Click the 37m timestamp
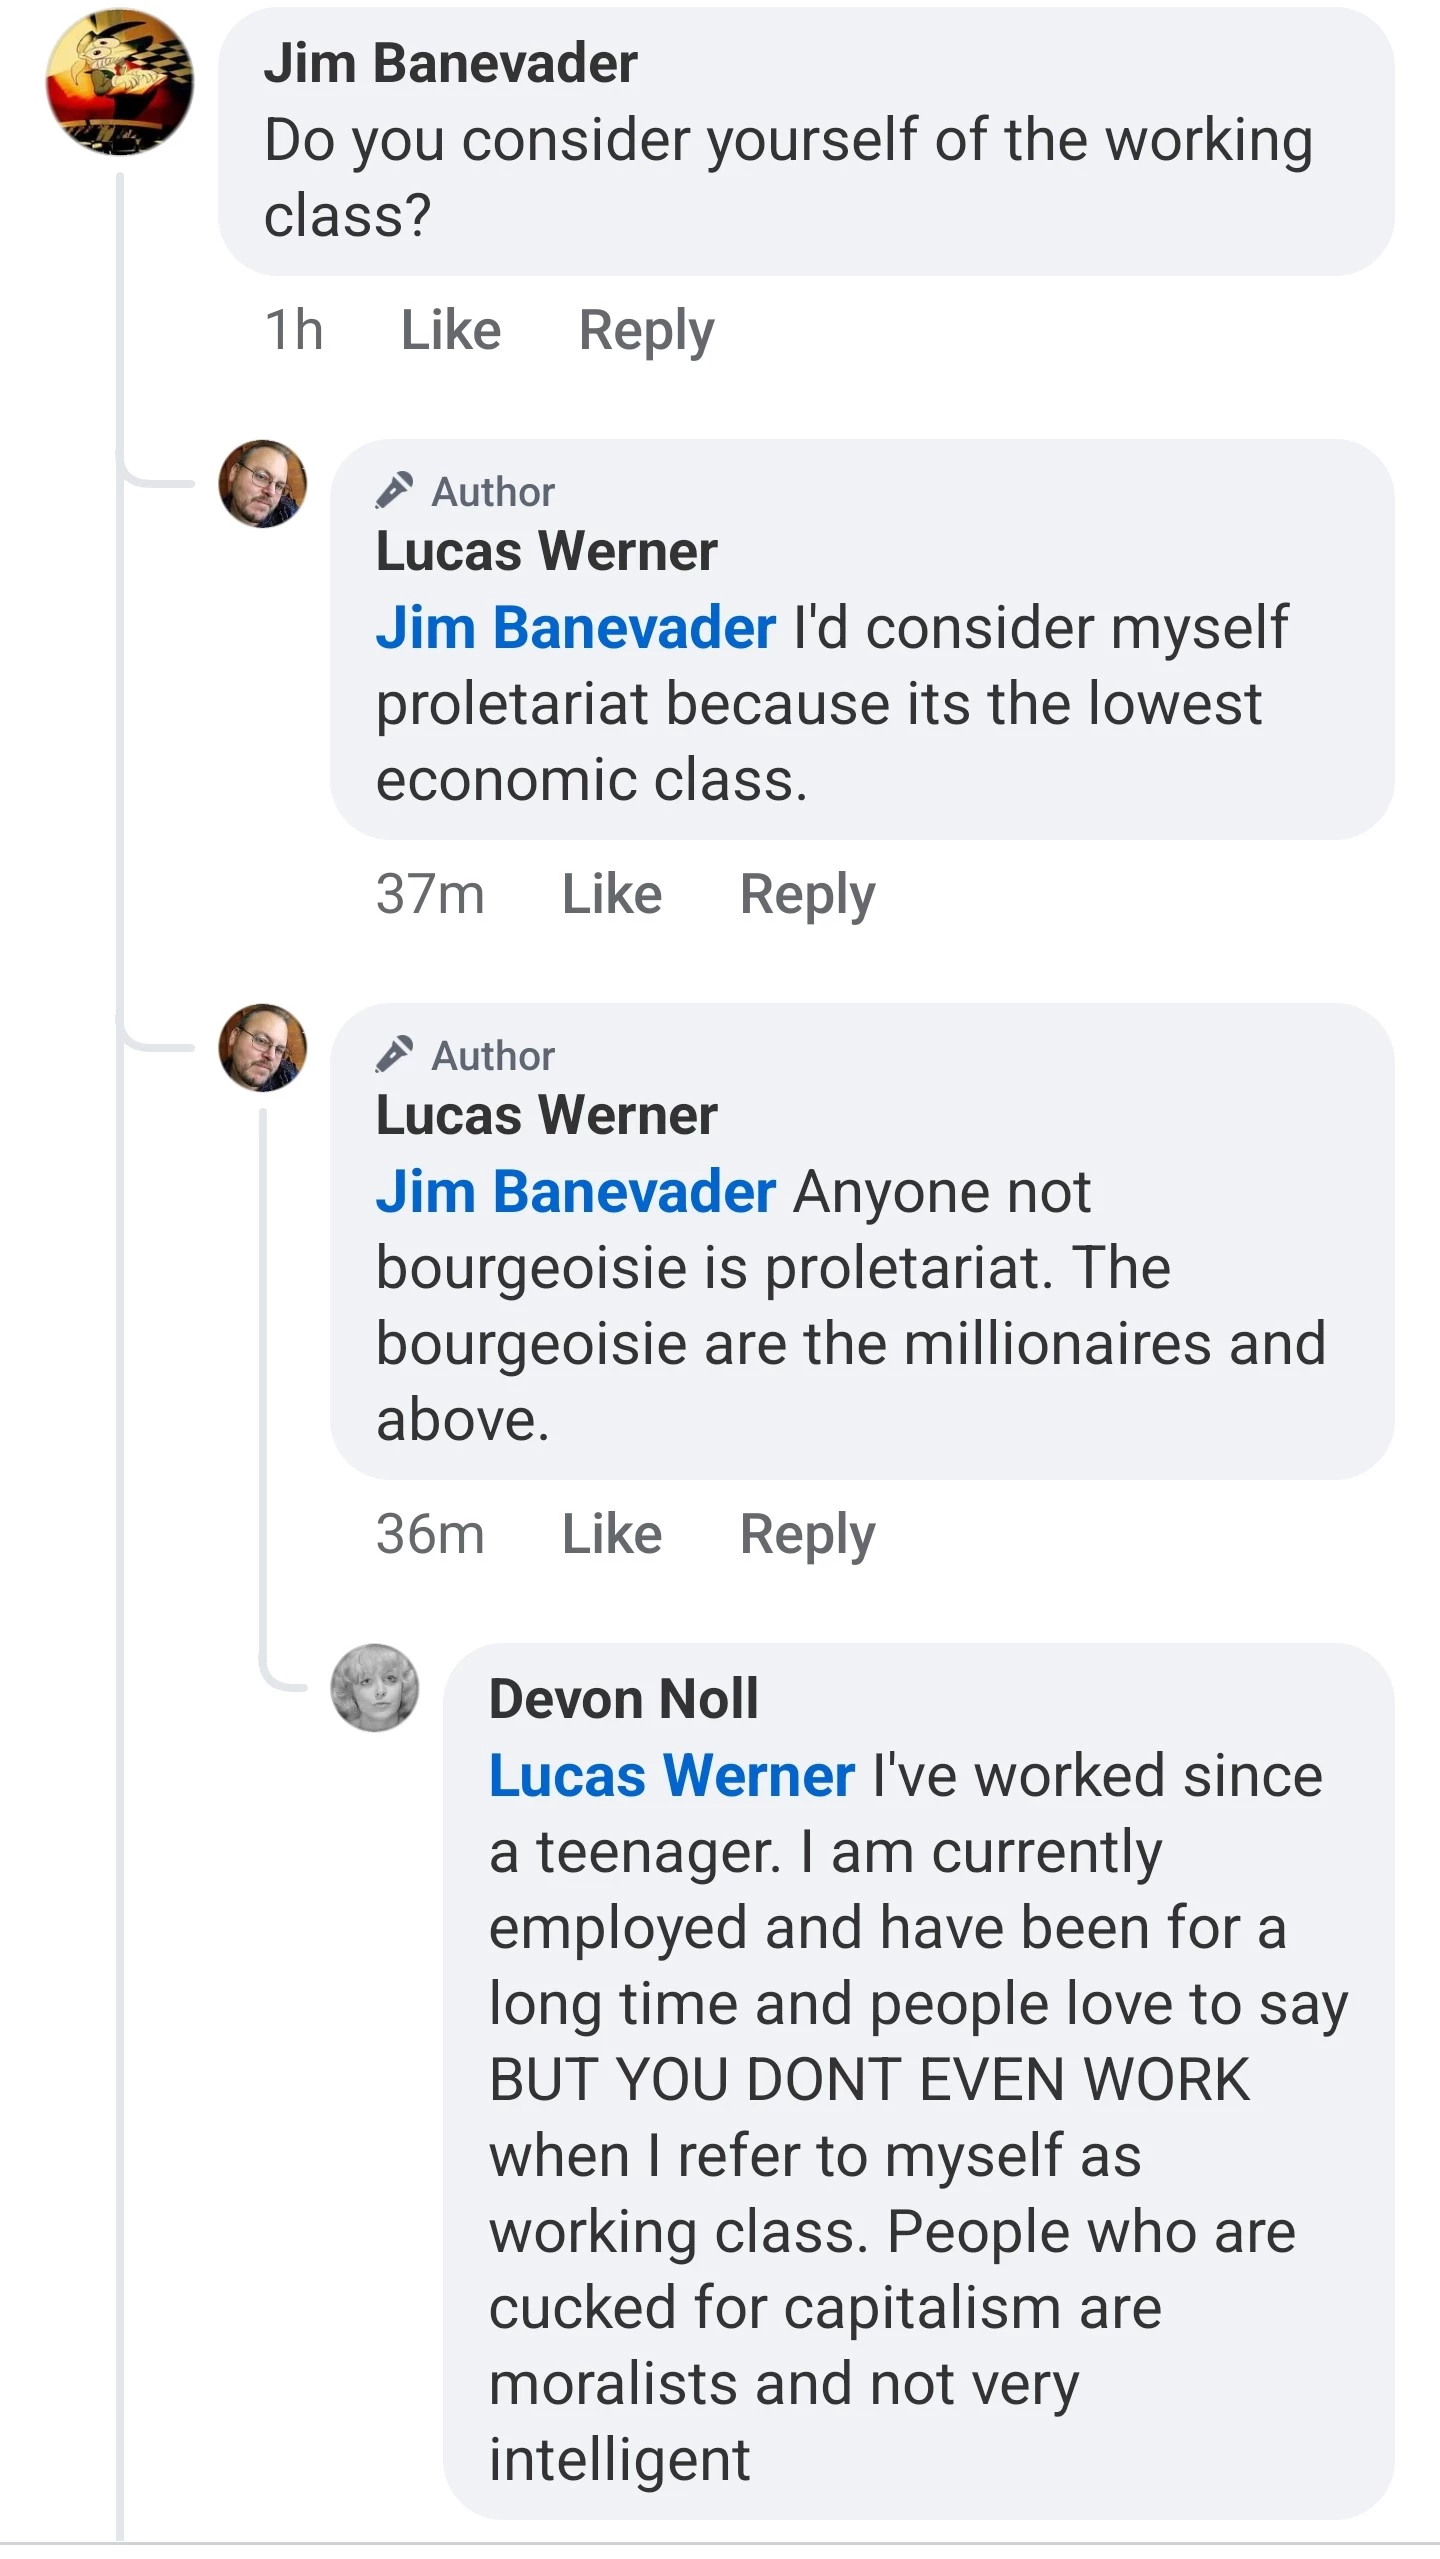This screenshot has width=1440, height=2559. click(x=430, y=894)
